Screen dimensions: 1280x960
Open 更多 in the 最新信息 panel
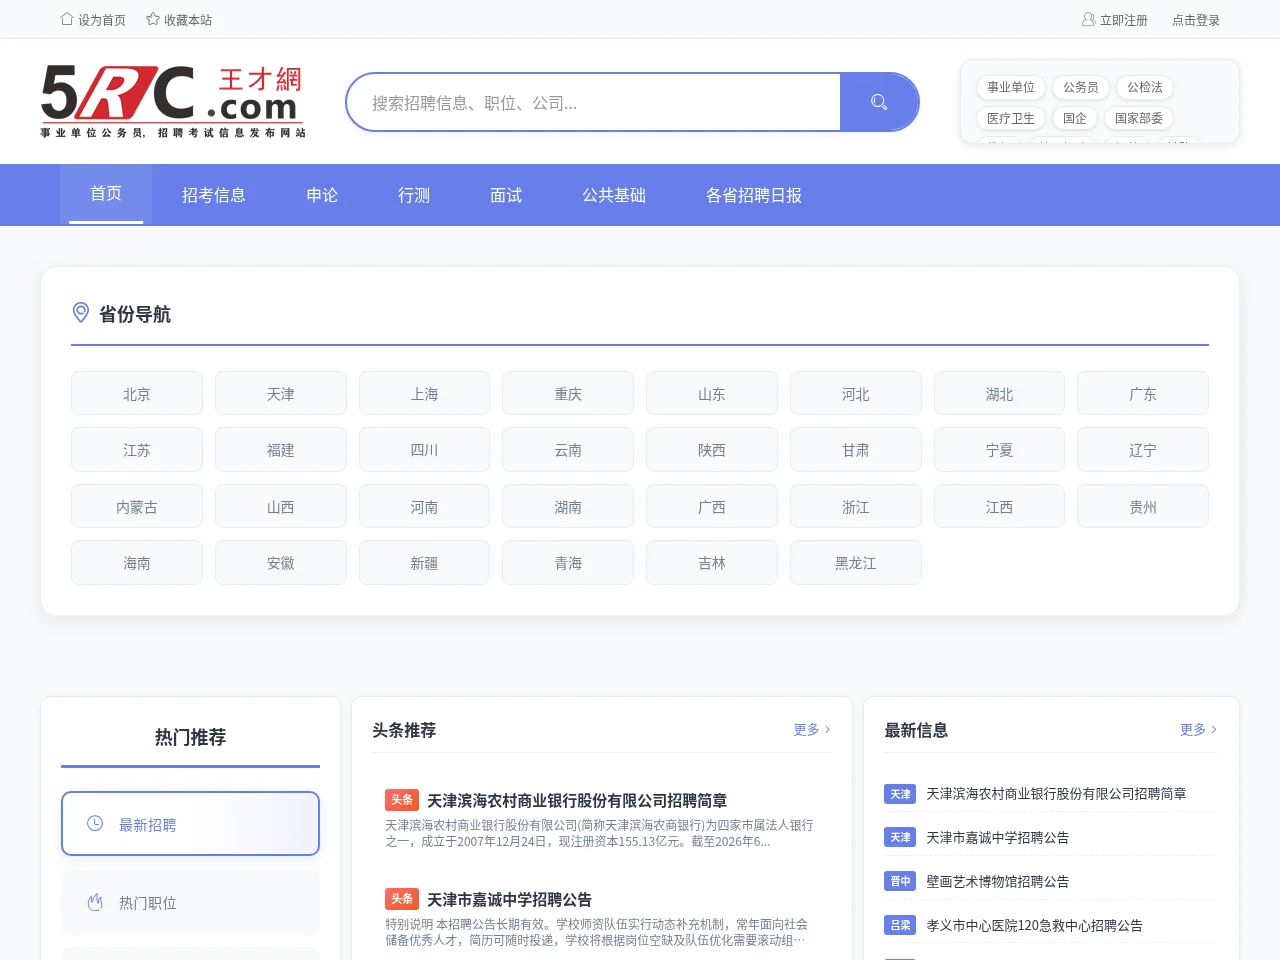pyautogui.click(x=1198, y=730)
